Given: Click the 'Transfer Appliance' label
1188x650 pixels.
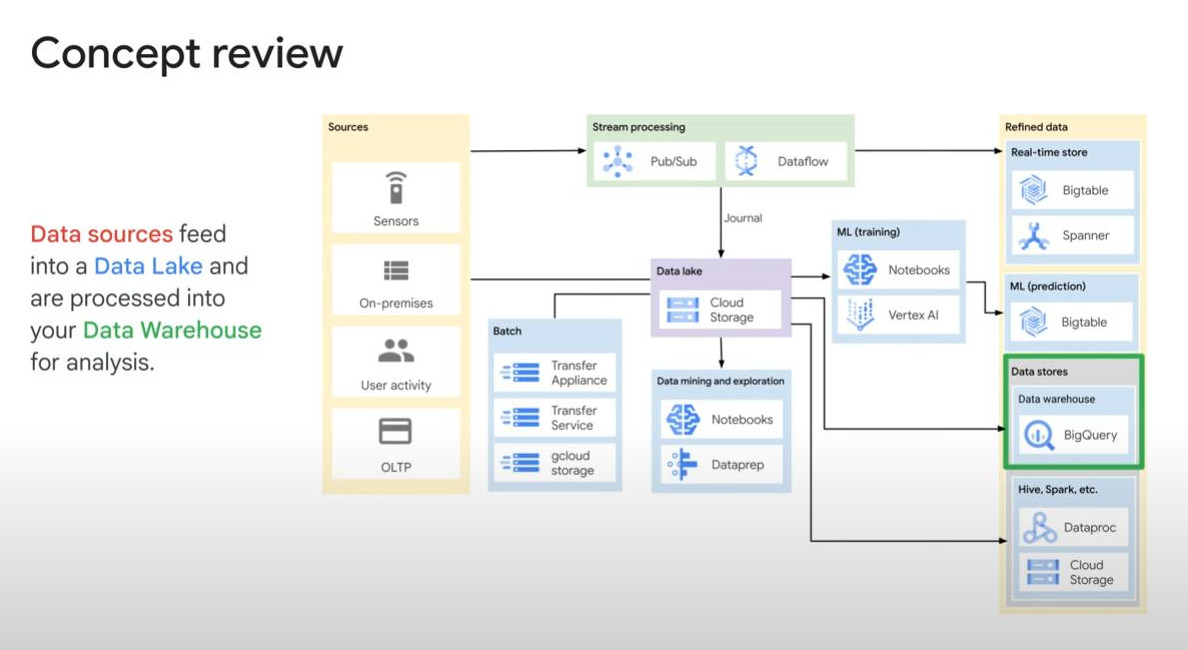Looking at the screenshot, I should click(579, 373).
